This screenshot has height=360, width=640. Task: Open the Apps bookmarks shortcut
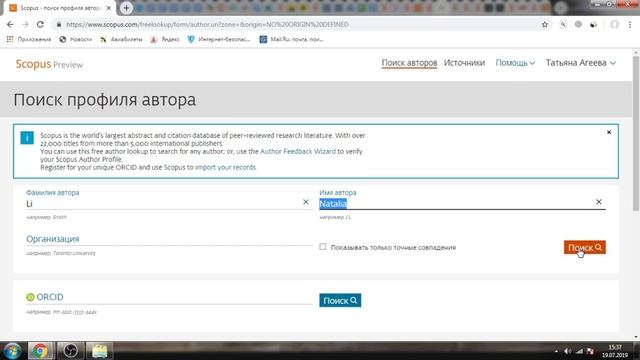29,39
